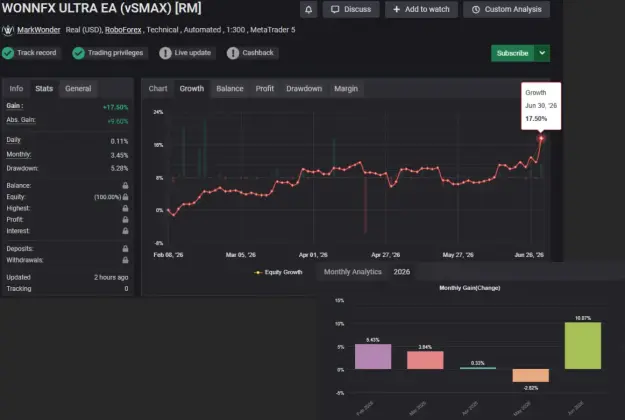This screenshot has width=625, height=420.
Task: Click the Highest lock icon
Action: (x=125, y=208)
